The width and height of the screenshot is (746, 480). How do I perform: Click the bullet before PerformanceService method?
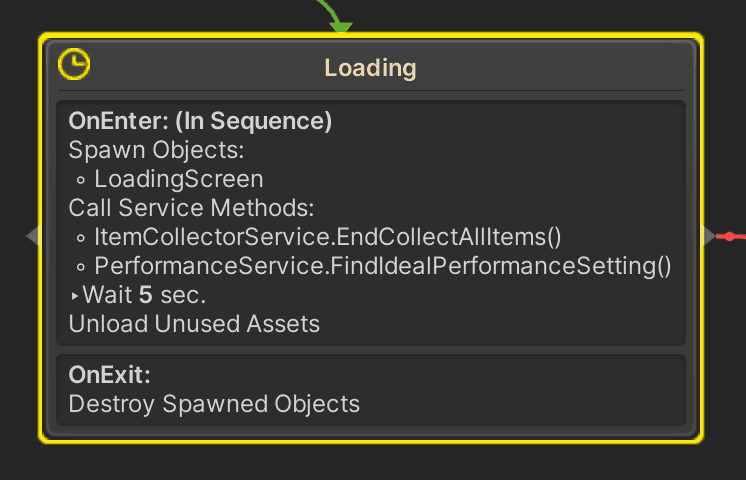pos(80,267)
